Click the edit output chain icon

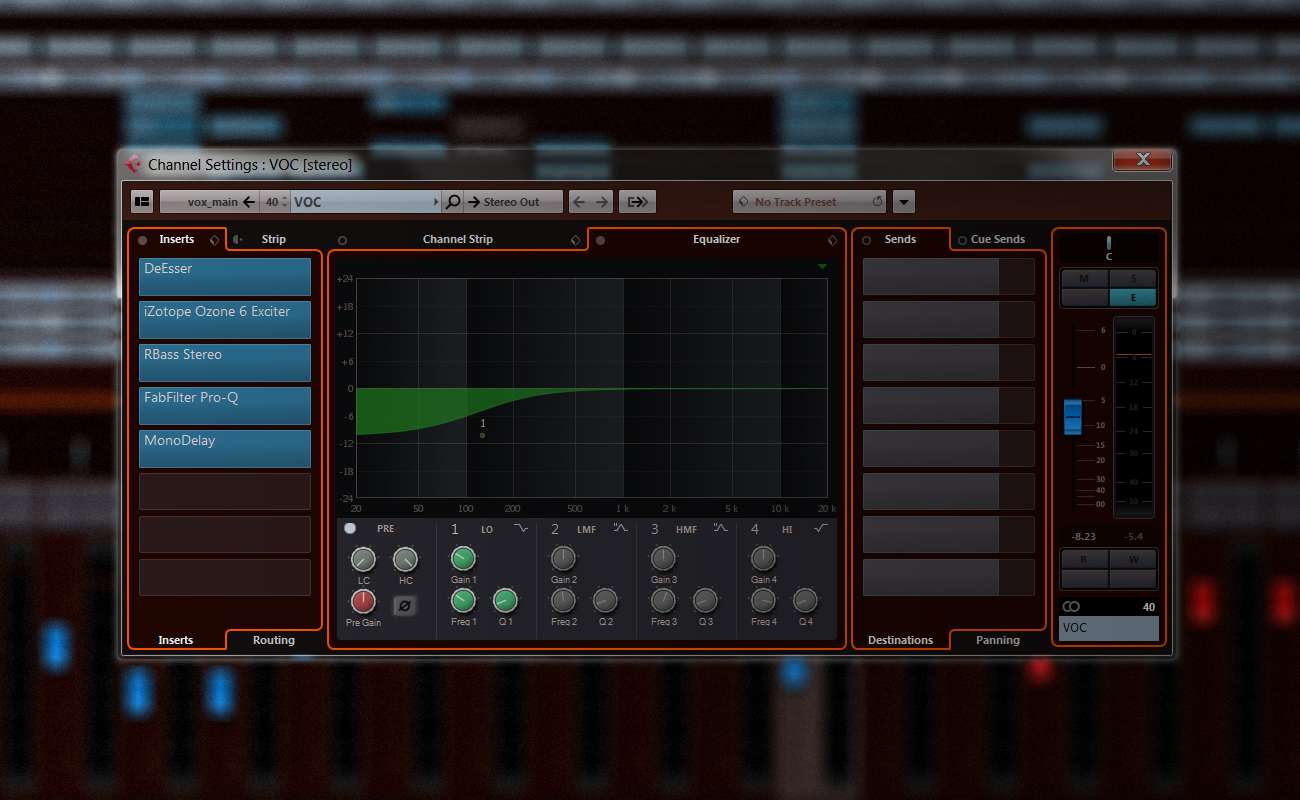coord(637,202)
